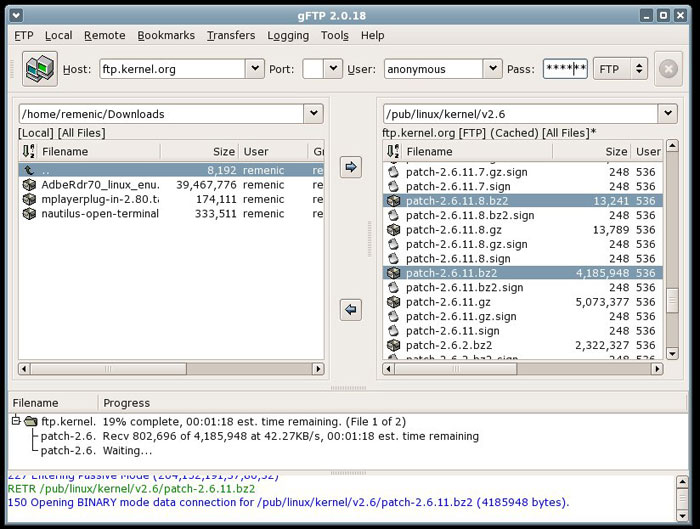Click the remote file list vertical scrollbar thumb
Viewport: 700px width, 529px height.
tap(672, 300)
